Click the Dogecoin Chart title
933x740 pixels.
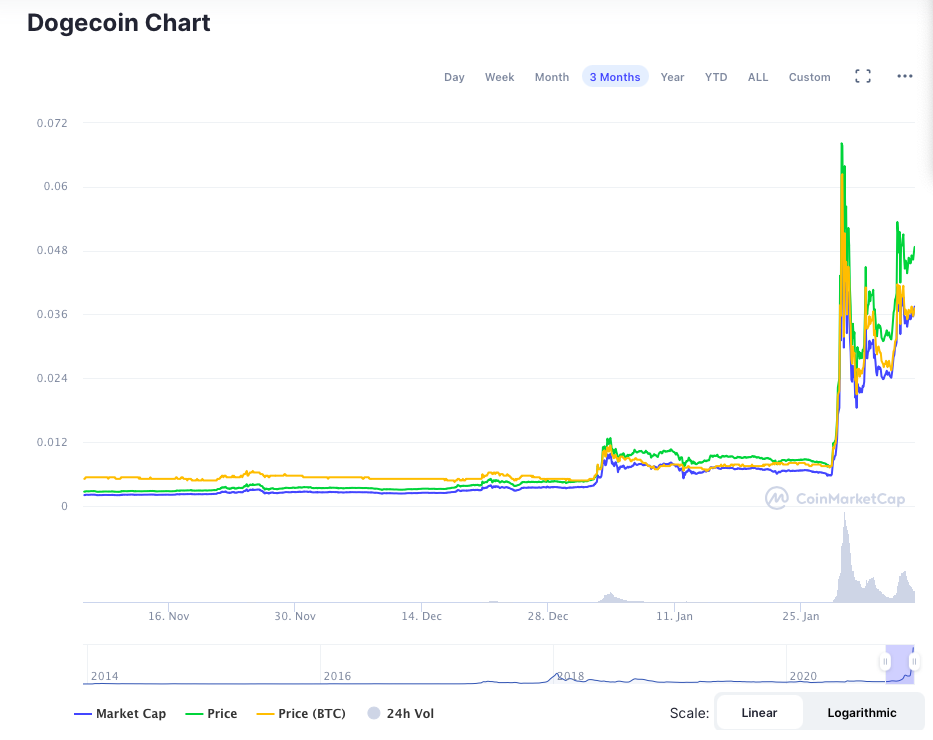(x=118, y=22)
